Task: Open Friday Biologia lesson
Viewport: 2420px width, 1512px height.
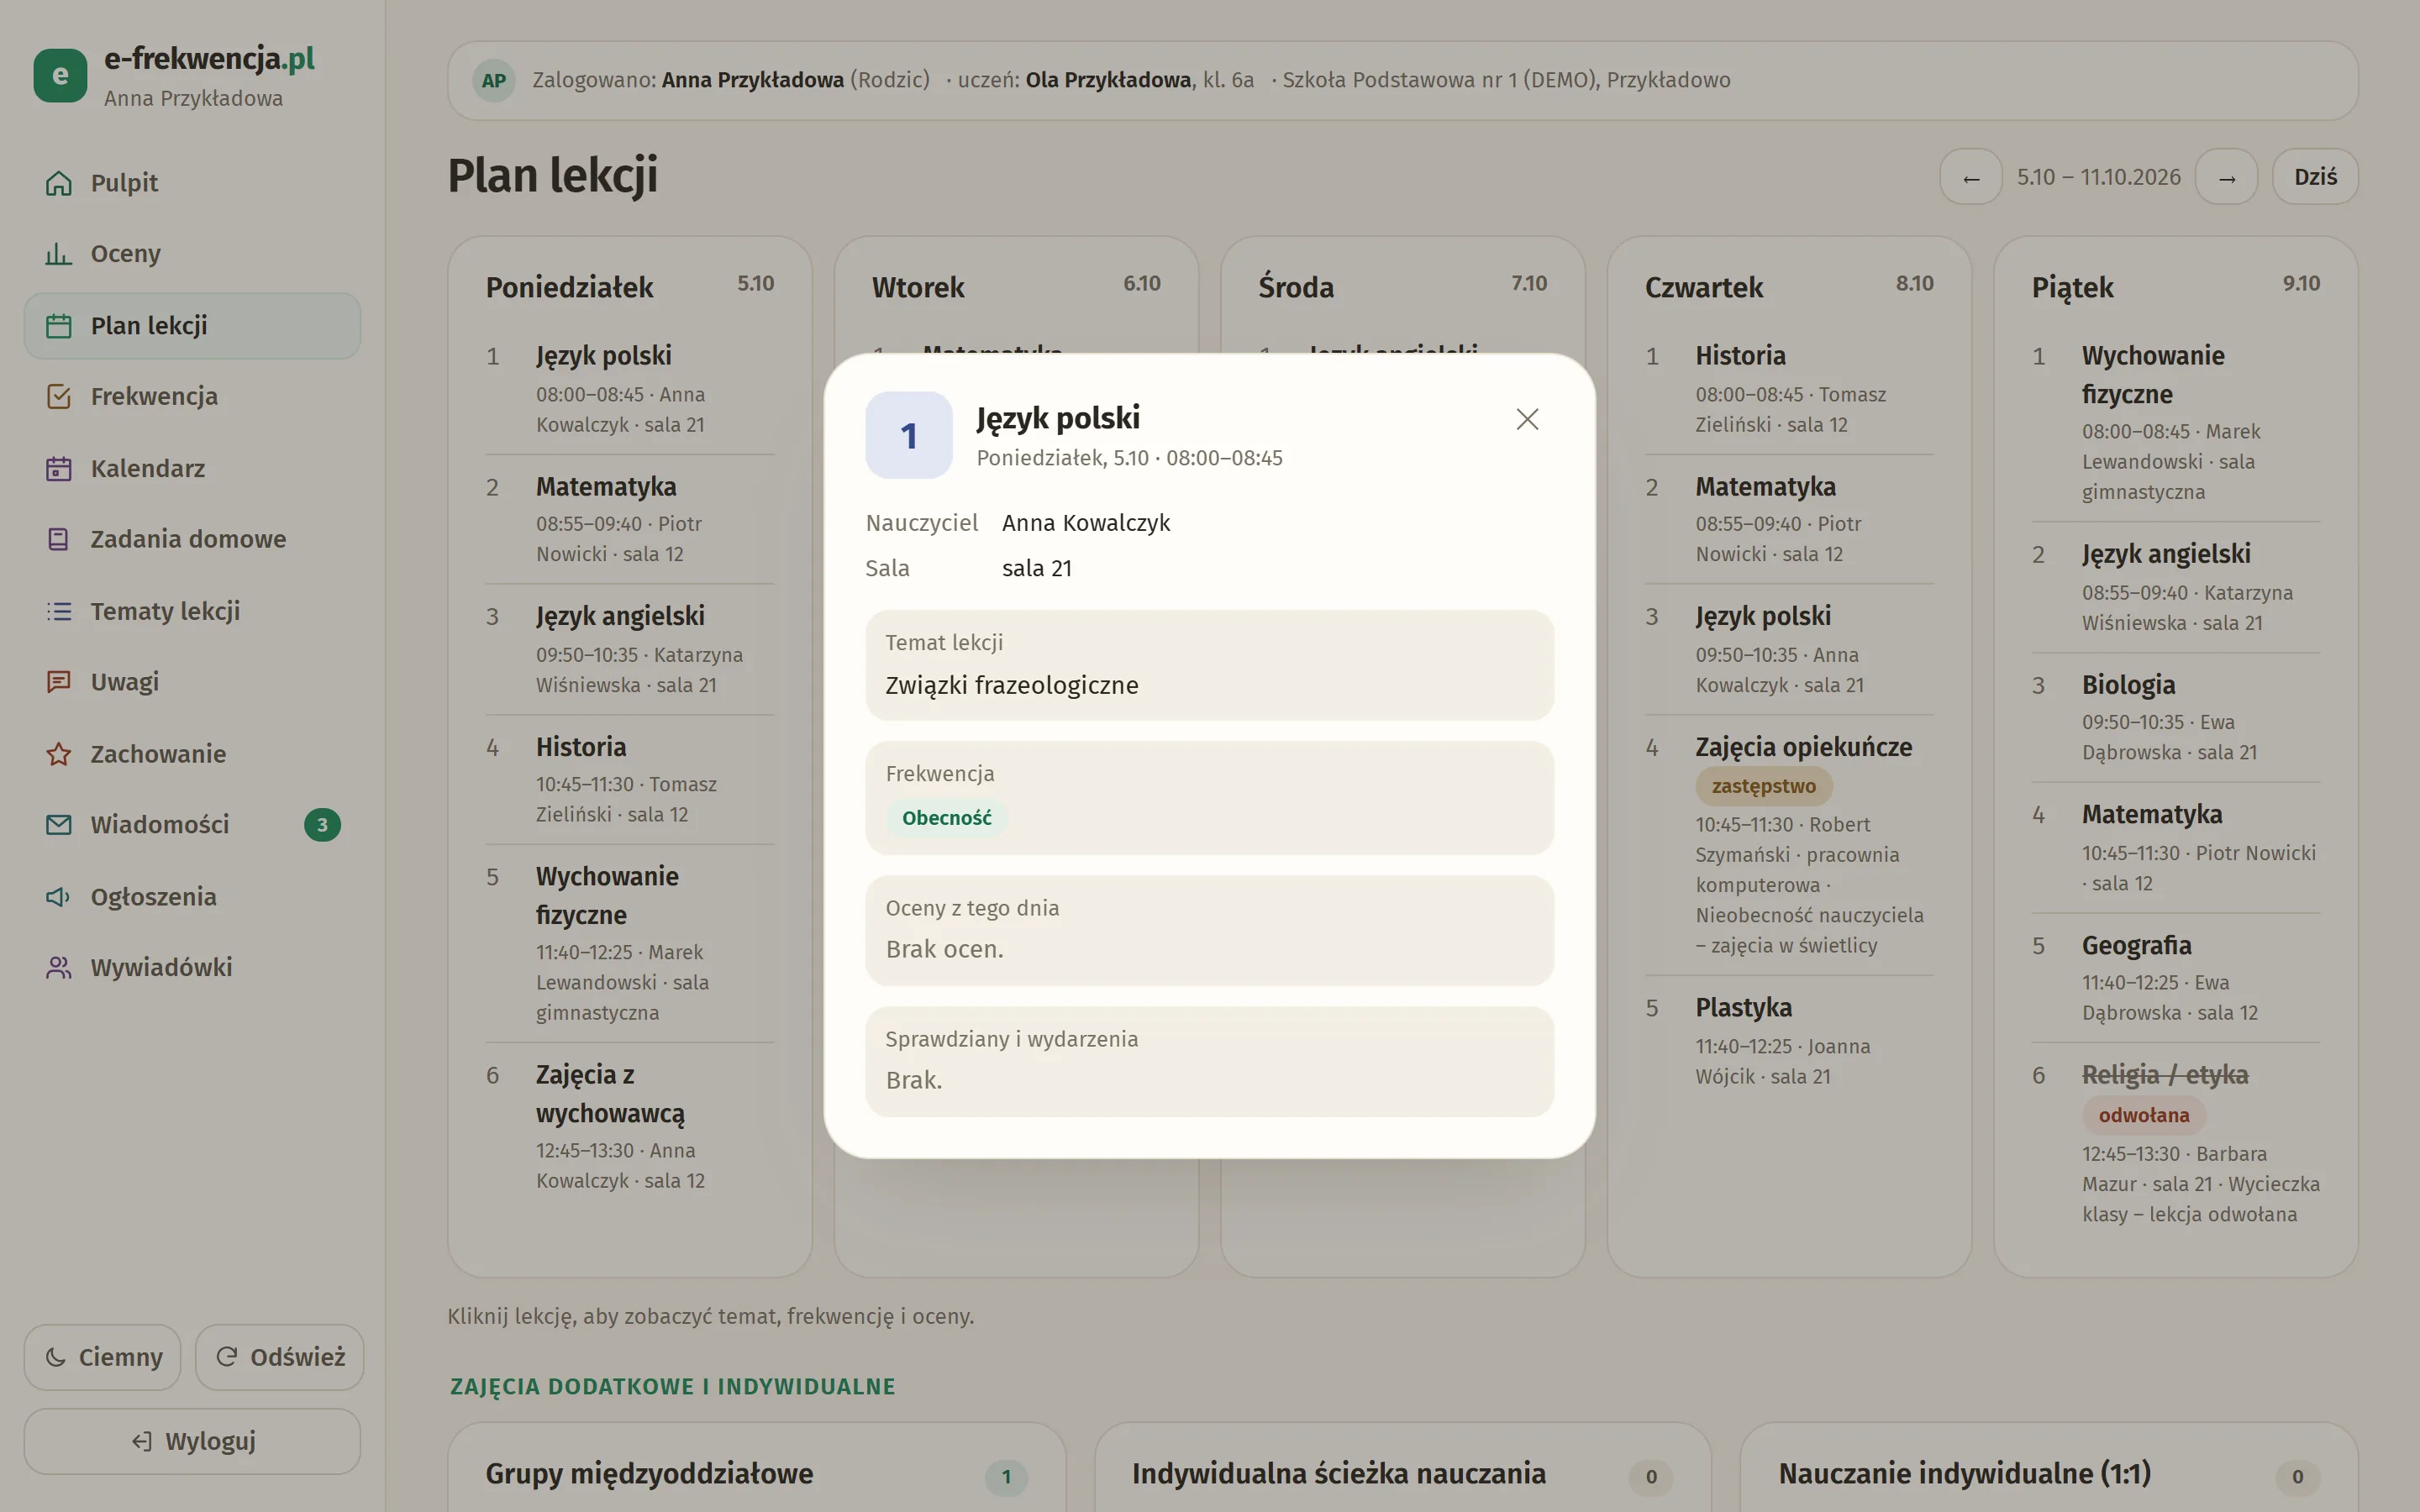Action: pyautogui.click(x=2176, y=717)
